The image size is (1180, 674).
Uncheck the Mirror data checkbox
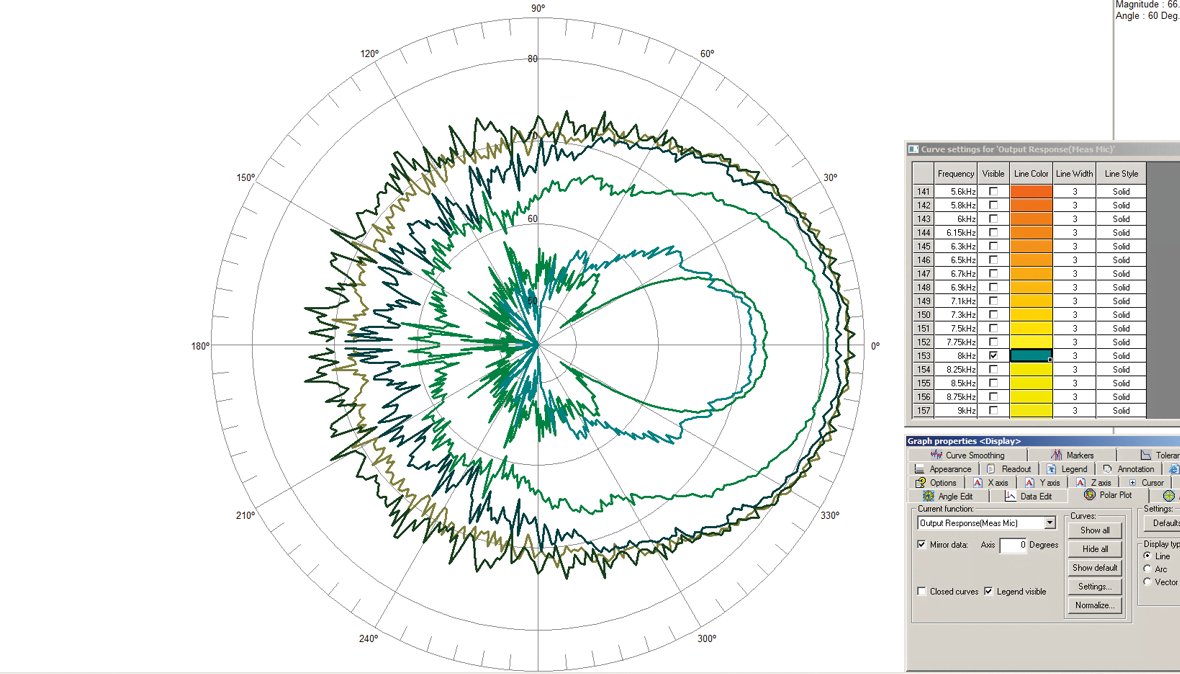click(x=921, y=545)
